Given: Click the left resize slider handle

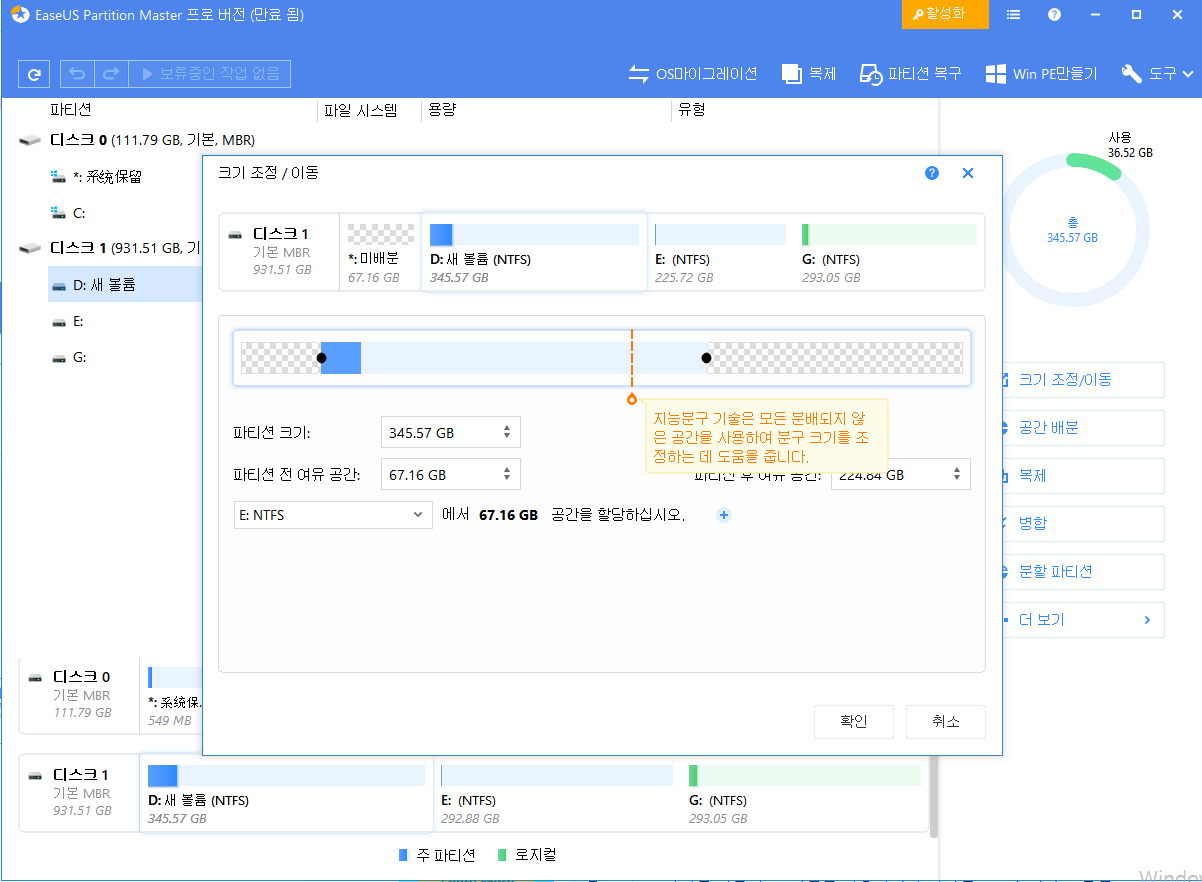Looking at the screenshot, I should pyautogui.click(x=322, y=357).
